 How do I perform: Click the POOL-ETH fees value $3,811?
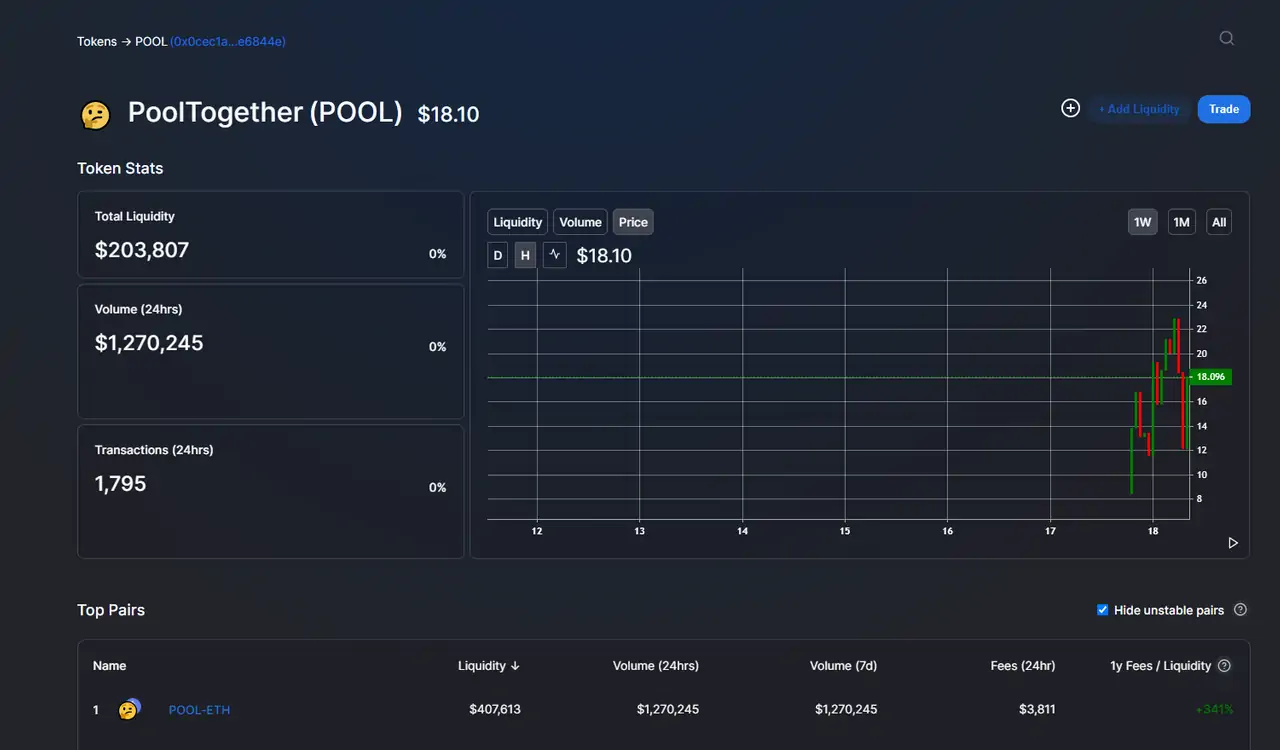[1036, 710]
